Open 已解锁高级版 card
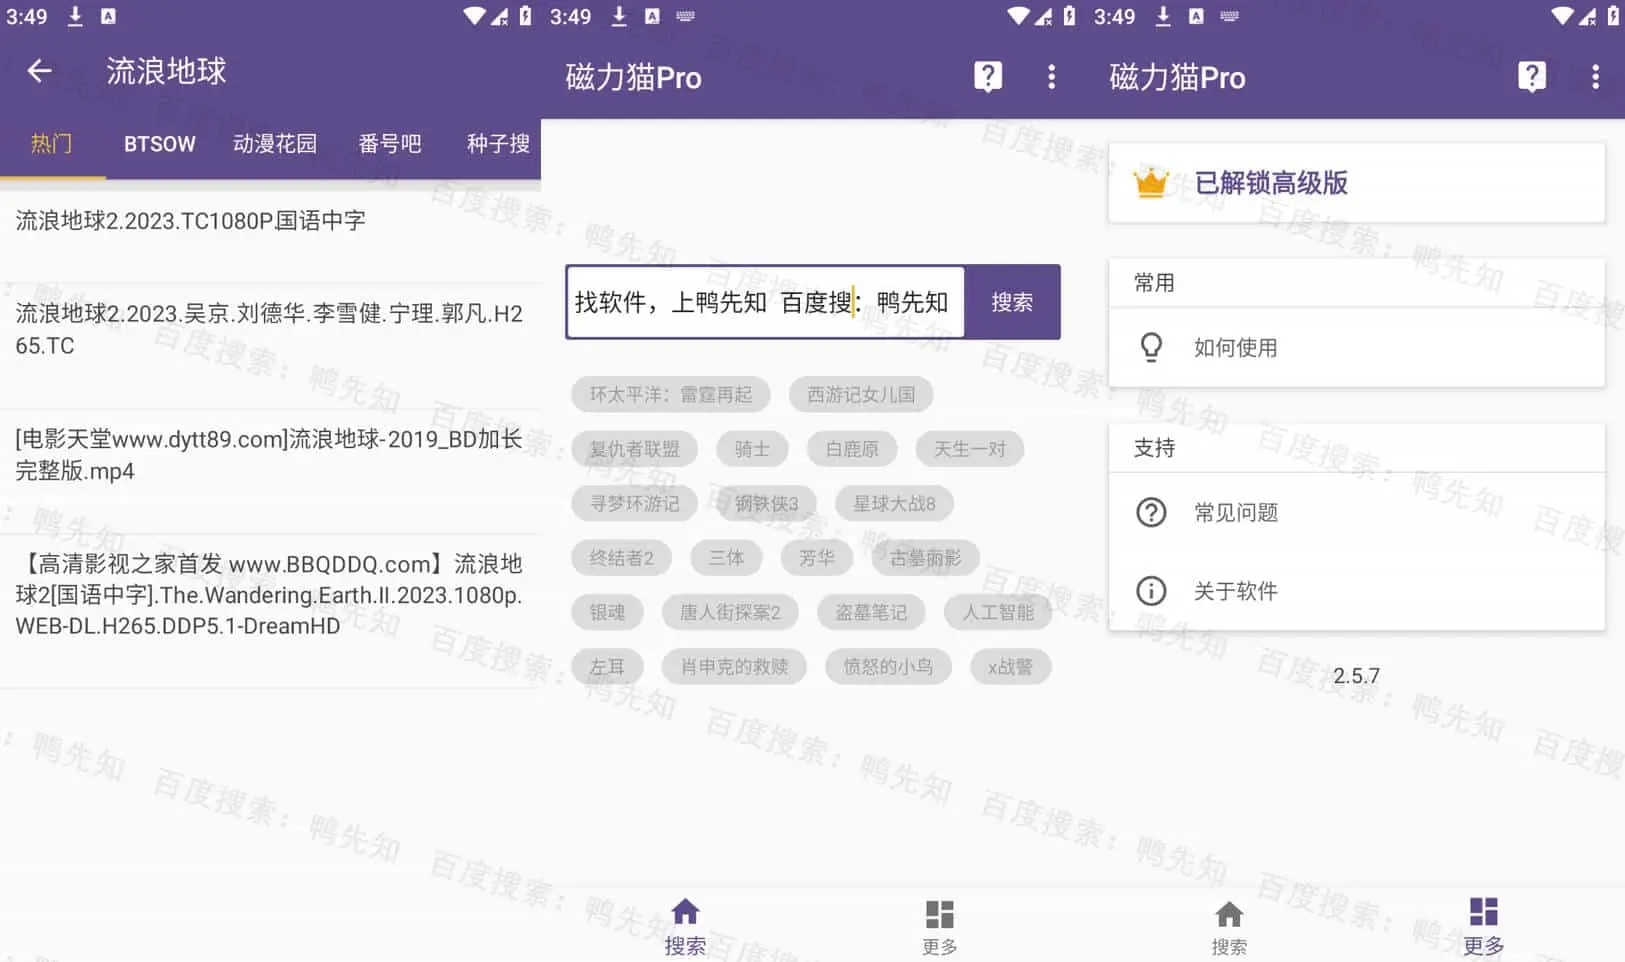1625x962 pixels. point(1356,183)
